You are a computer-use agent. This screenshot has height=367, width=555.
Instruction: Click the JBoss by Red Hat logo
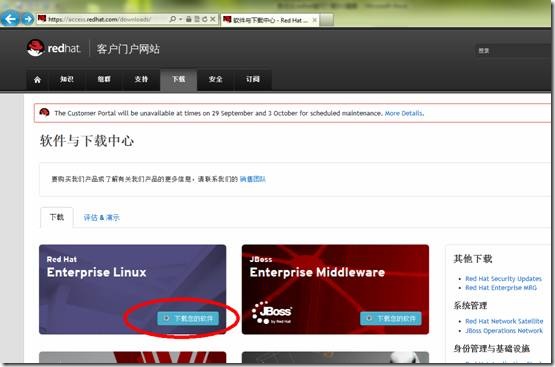[272, 312]
